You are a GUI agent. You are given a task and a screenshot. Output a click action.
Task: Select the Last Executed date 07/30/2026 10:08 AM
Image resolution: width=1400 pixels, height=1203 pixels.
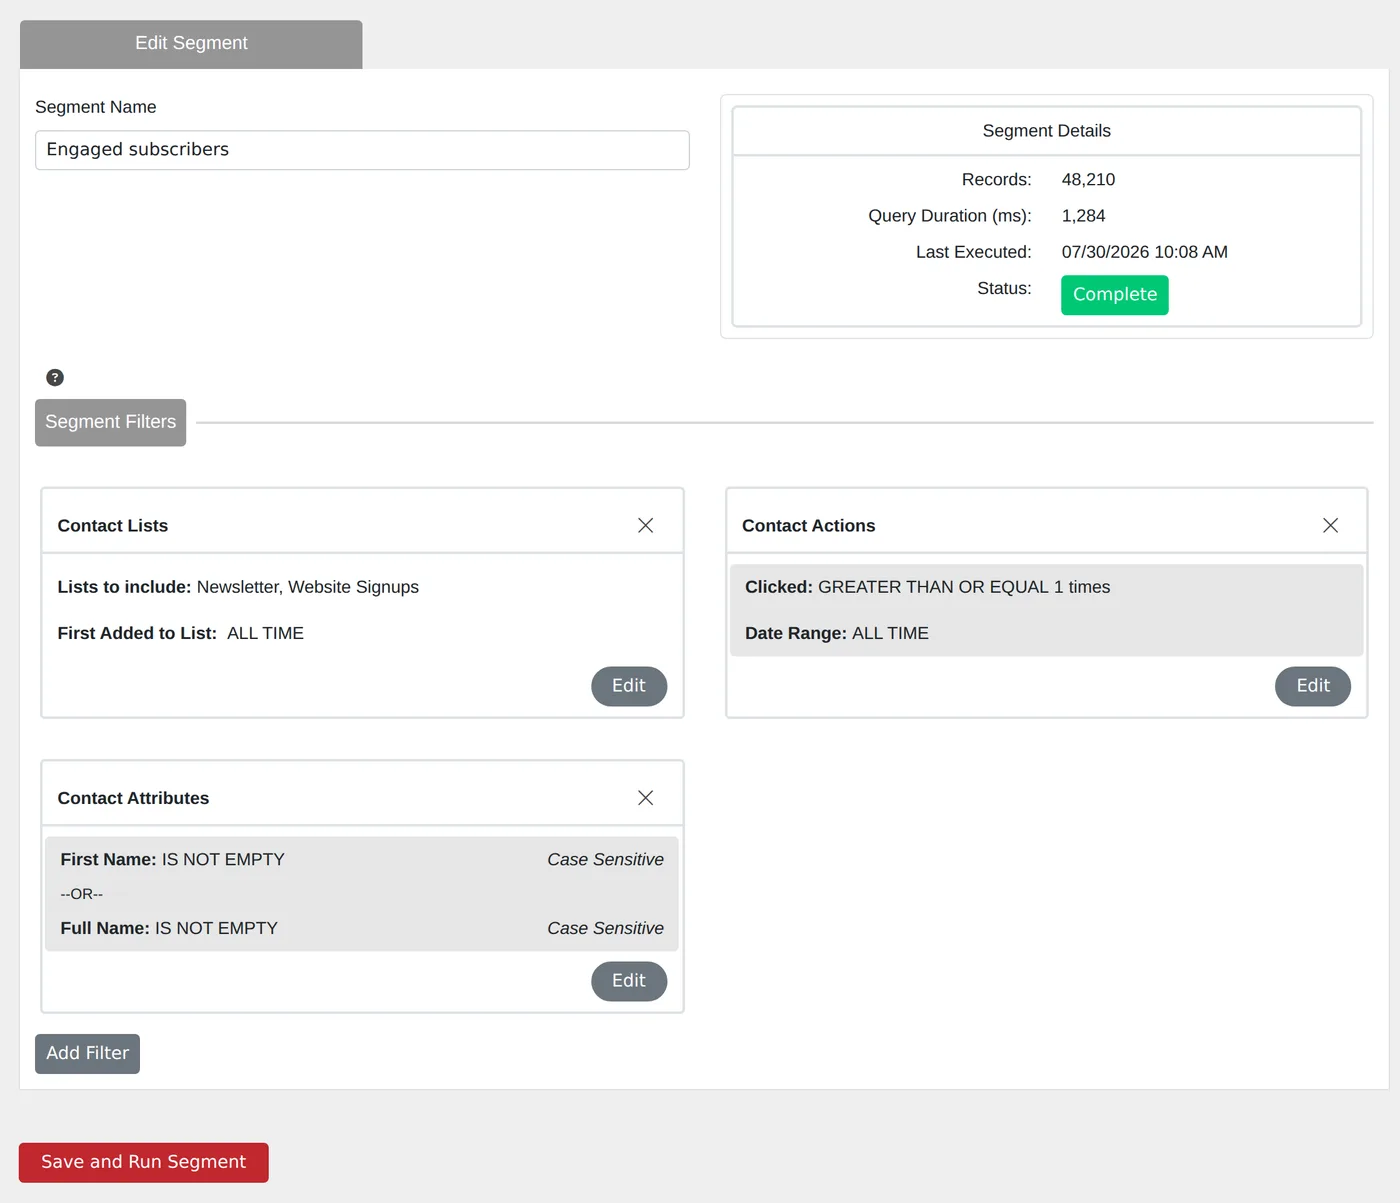1144,252
